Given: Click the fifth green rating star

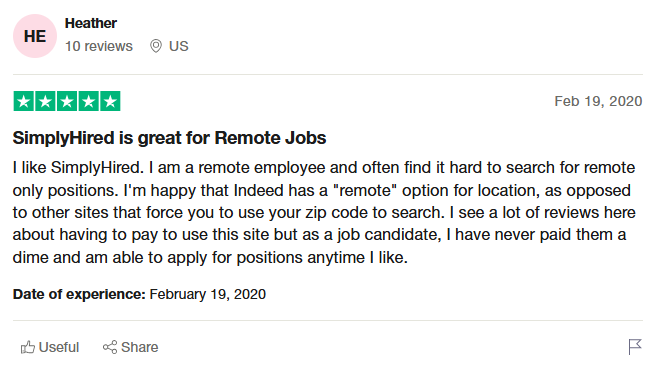Looking at the screenshot, I should pyautogui.click(x=110, y=101).
